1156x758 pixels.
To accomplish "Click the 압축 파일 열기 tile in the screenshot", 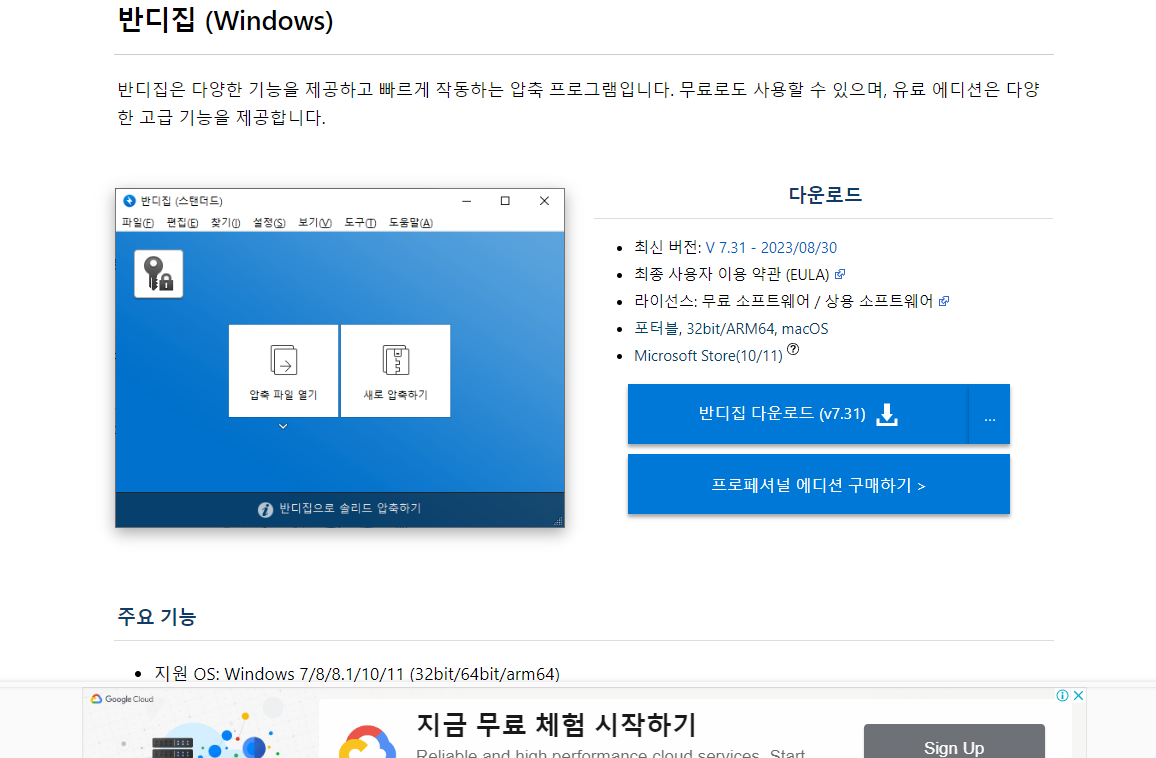I will coord(283,371).
